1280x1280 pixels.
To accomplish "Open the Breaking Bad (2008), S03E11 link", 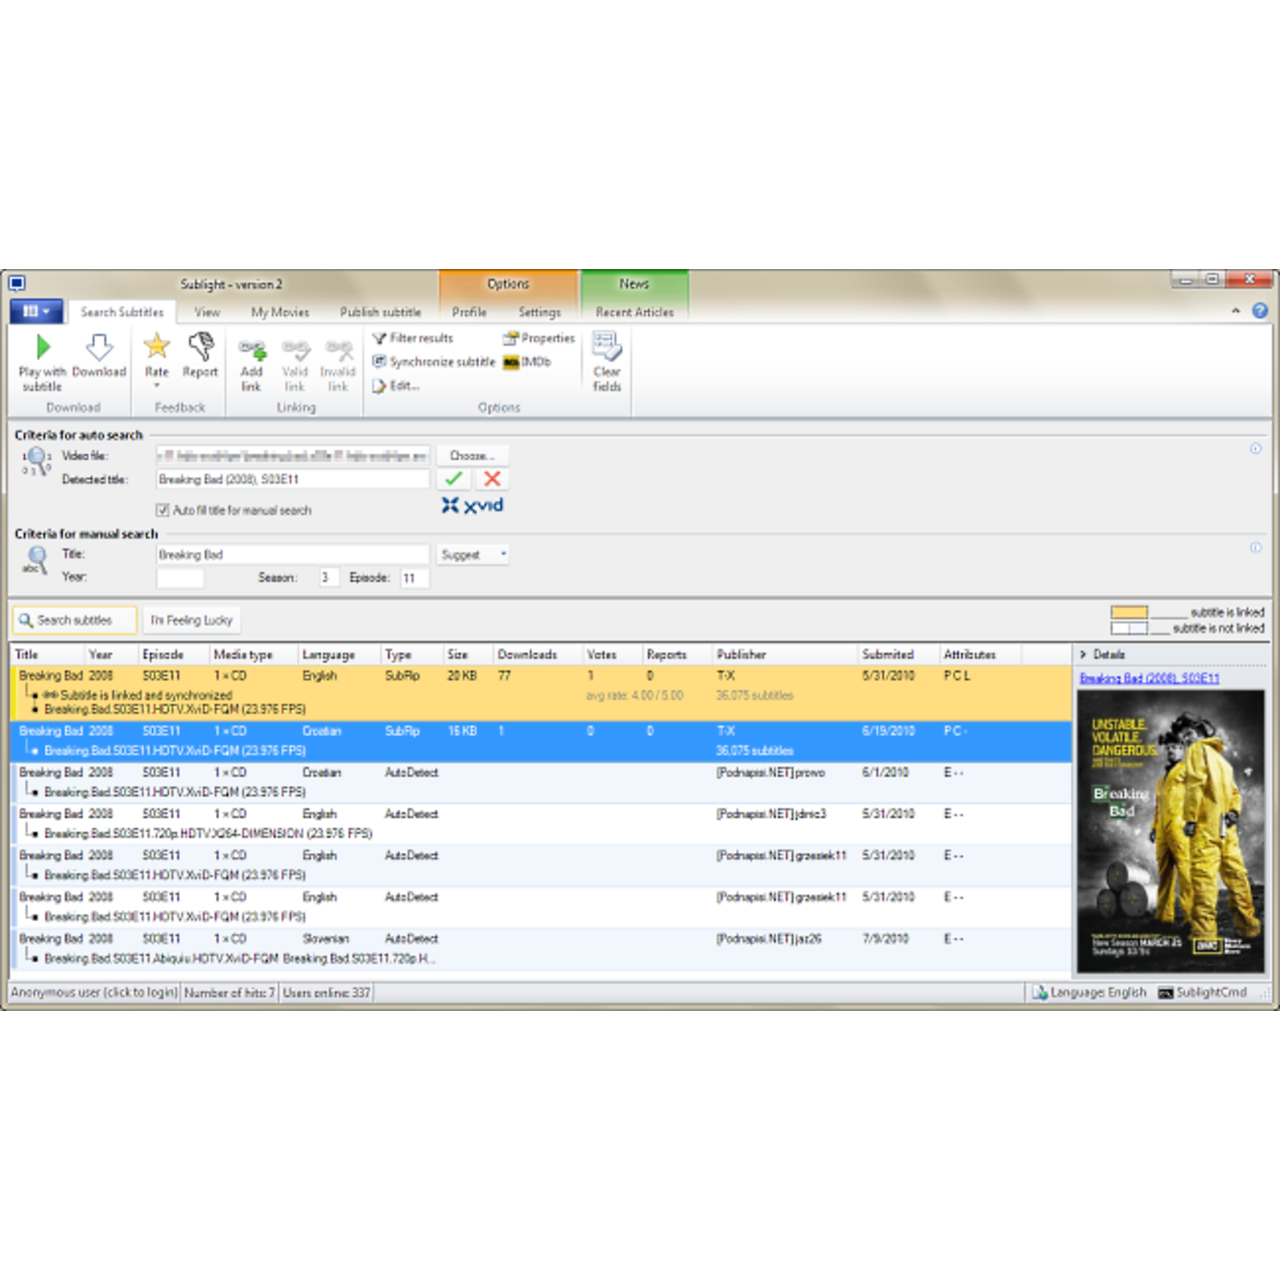I will (x=1149, y=678).
